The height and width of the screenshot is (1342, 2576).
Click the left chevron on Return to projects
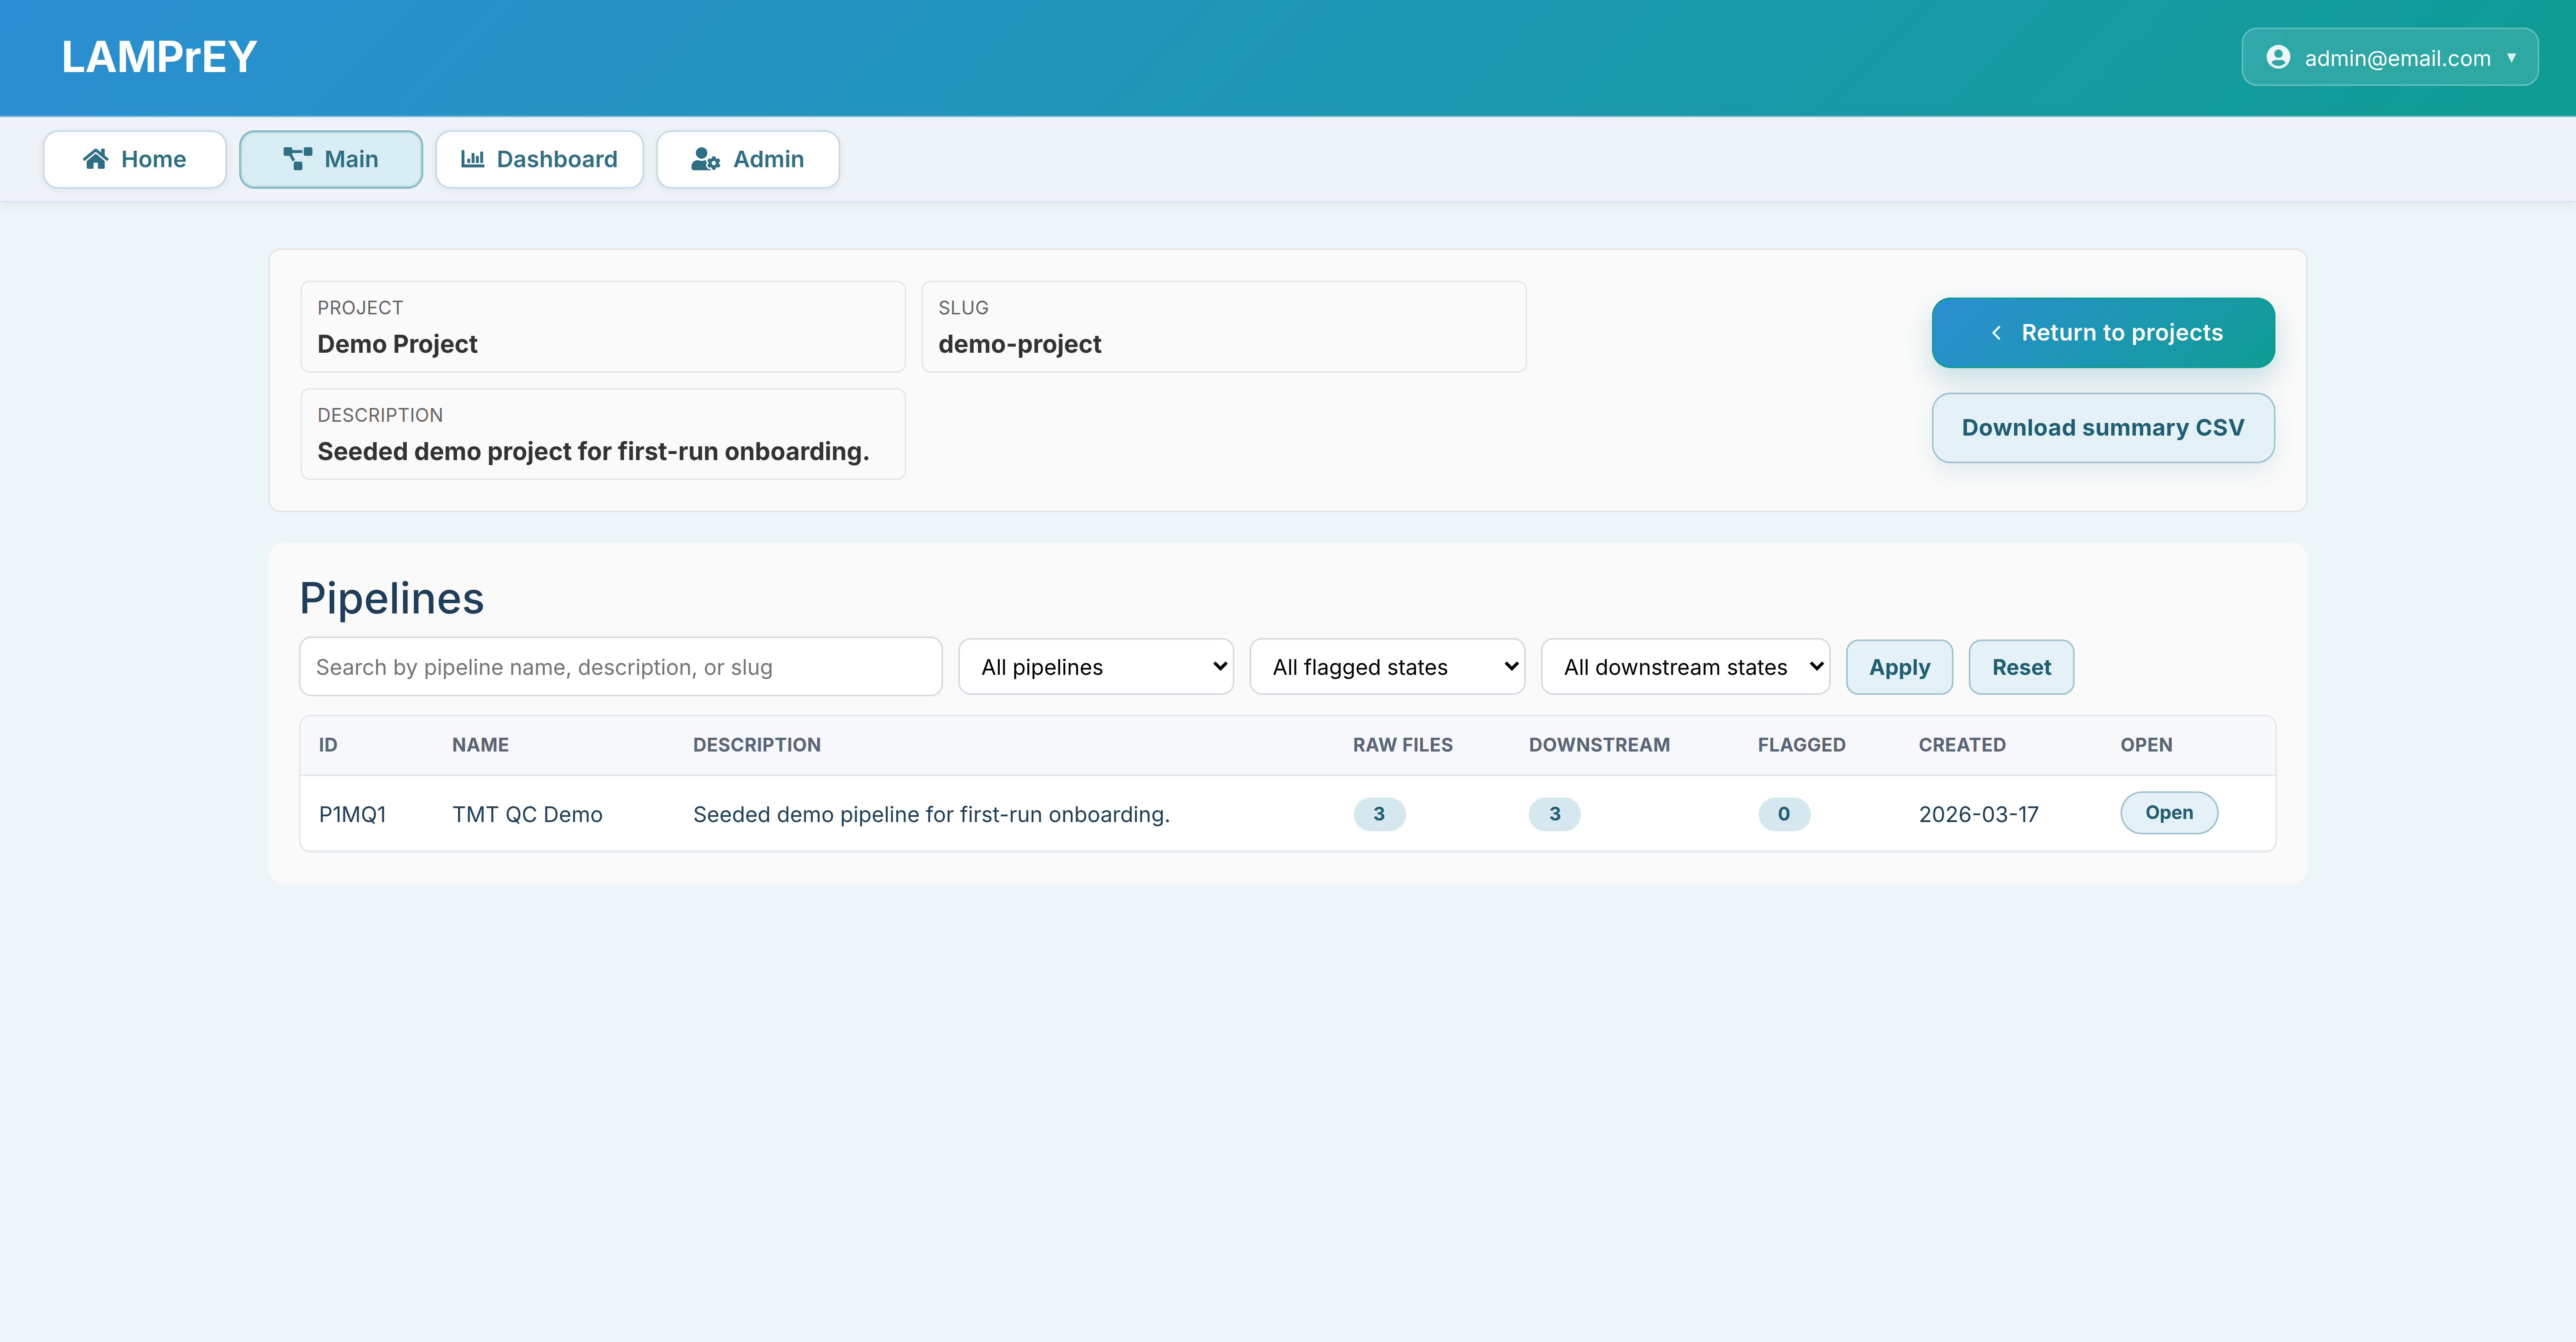point(1996,333)
